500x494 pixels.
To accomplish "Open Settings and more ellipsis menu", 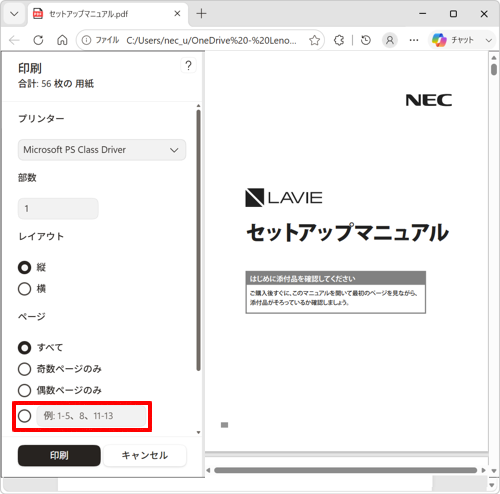I will click(x=414, y=40).
